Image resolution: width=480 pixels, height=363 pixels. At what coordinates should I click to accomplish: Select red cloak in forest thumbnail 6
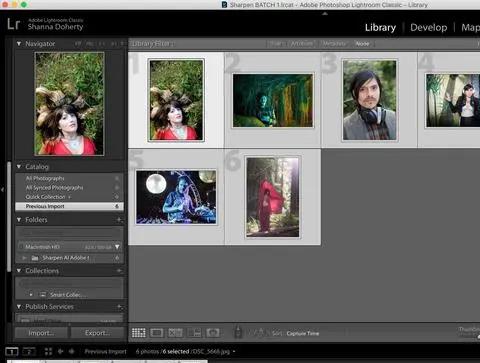tap(273, 197)
